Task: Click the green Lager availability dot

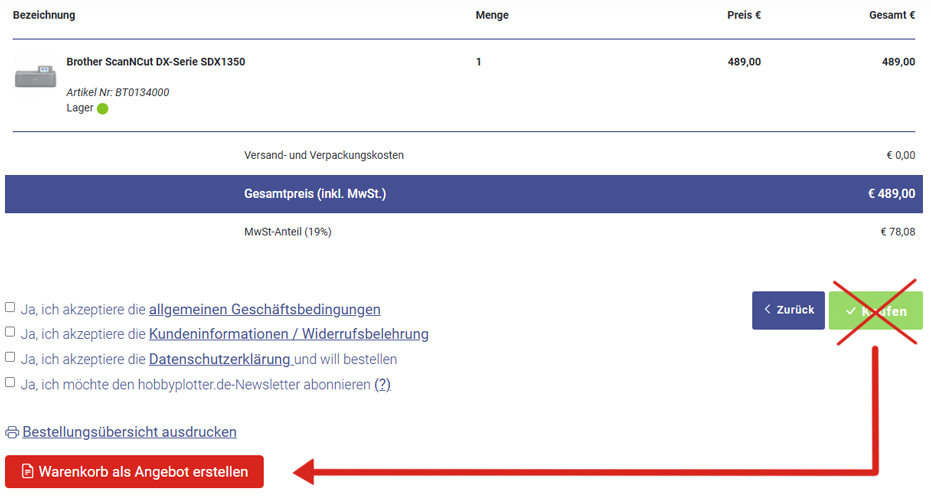Action: (x=103, y=109)
